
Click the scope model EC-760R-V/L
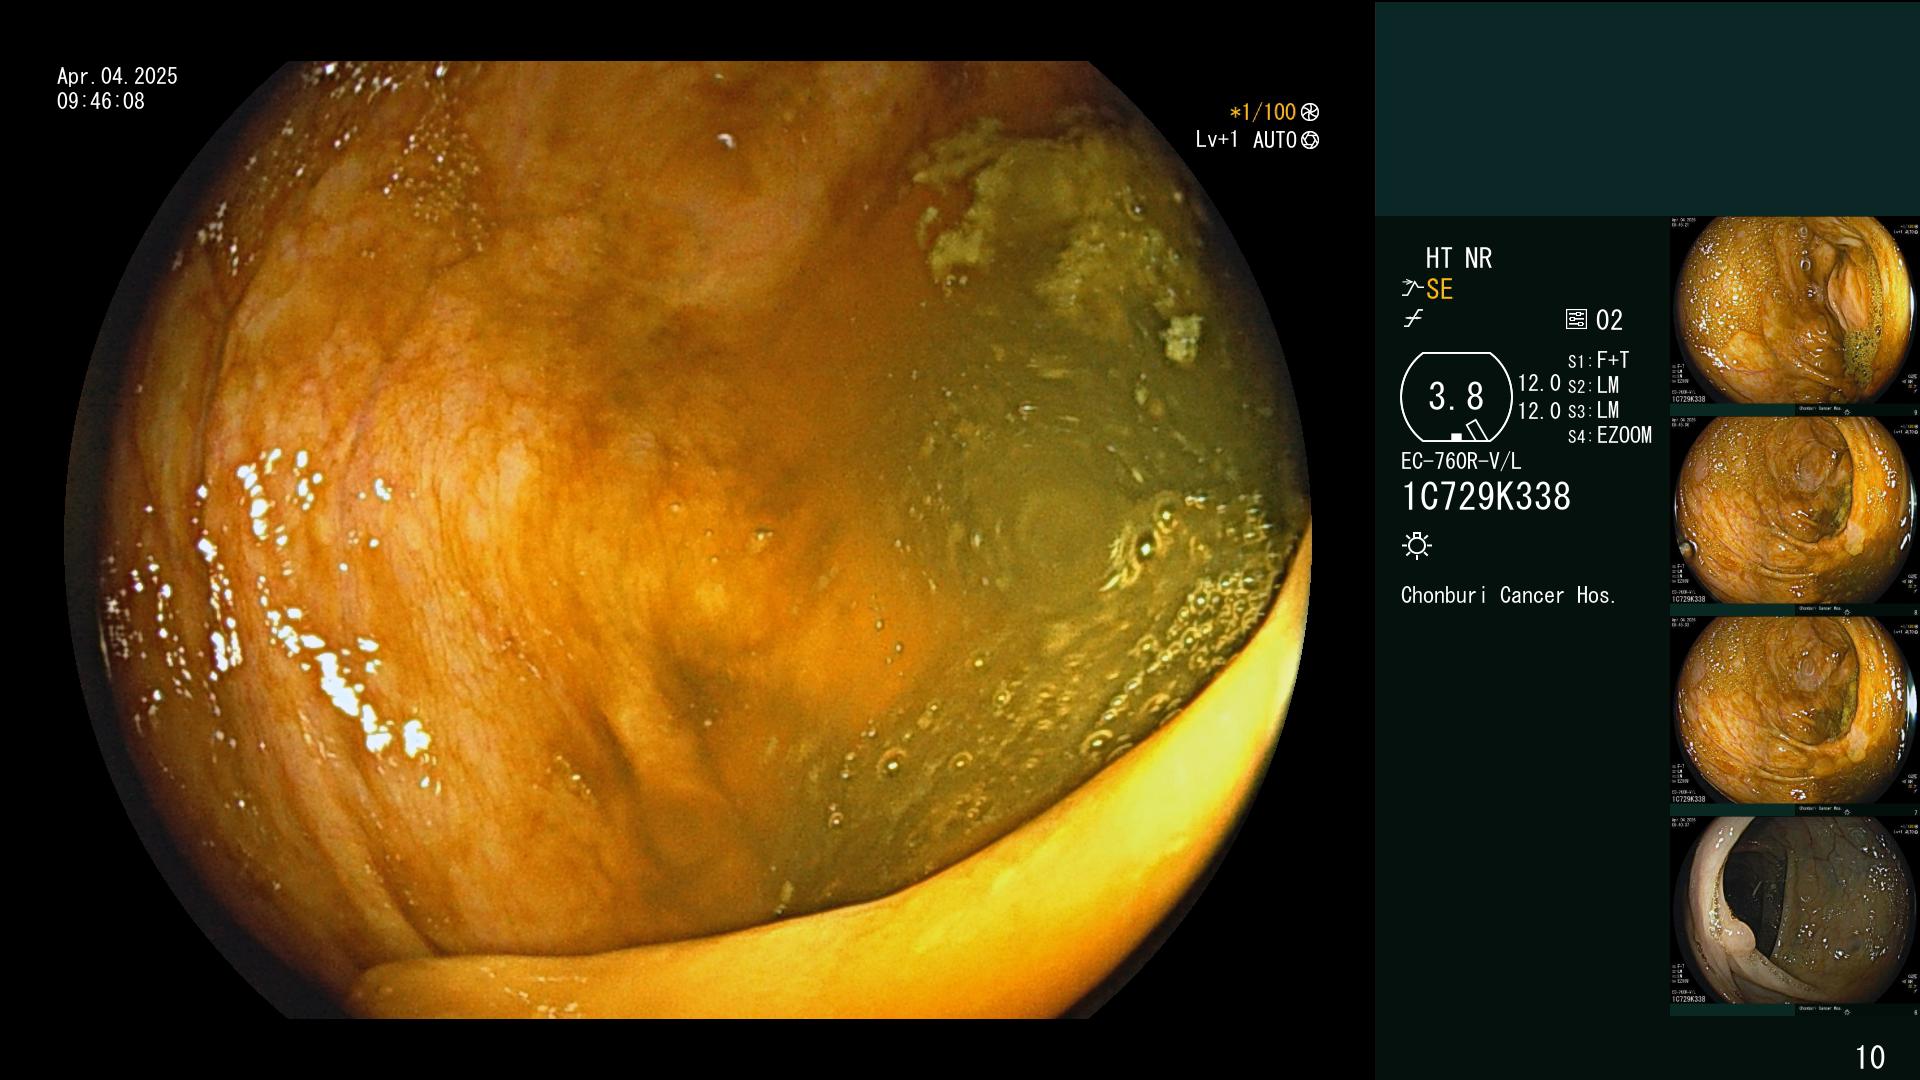(x=1461, y=462)
